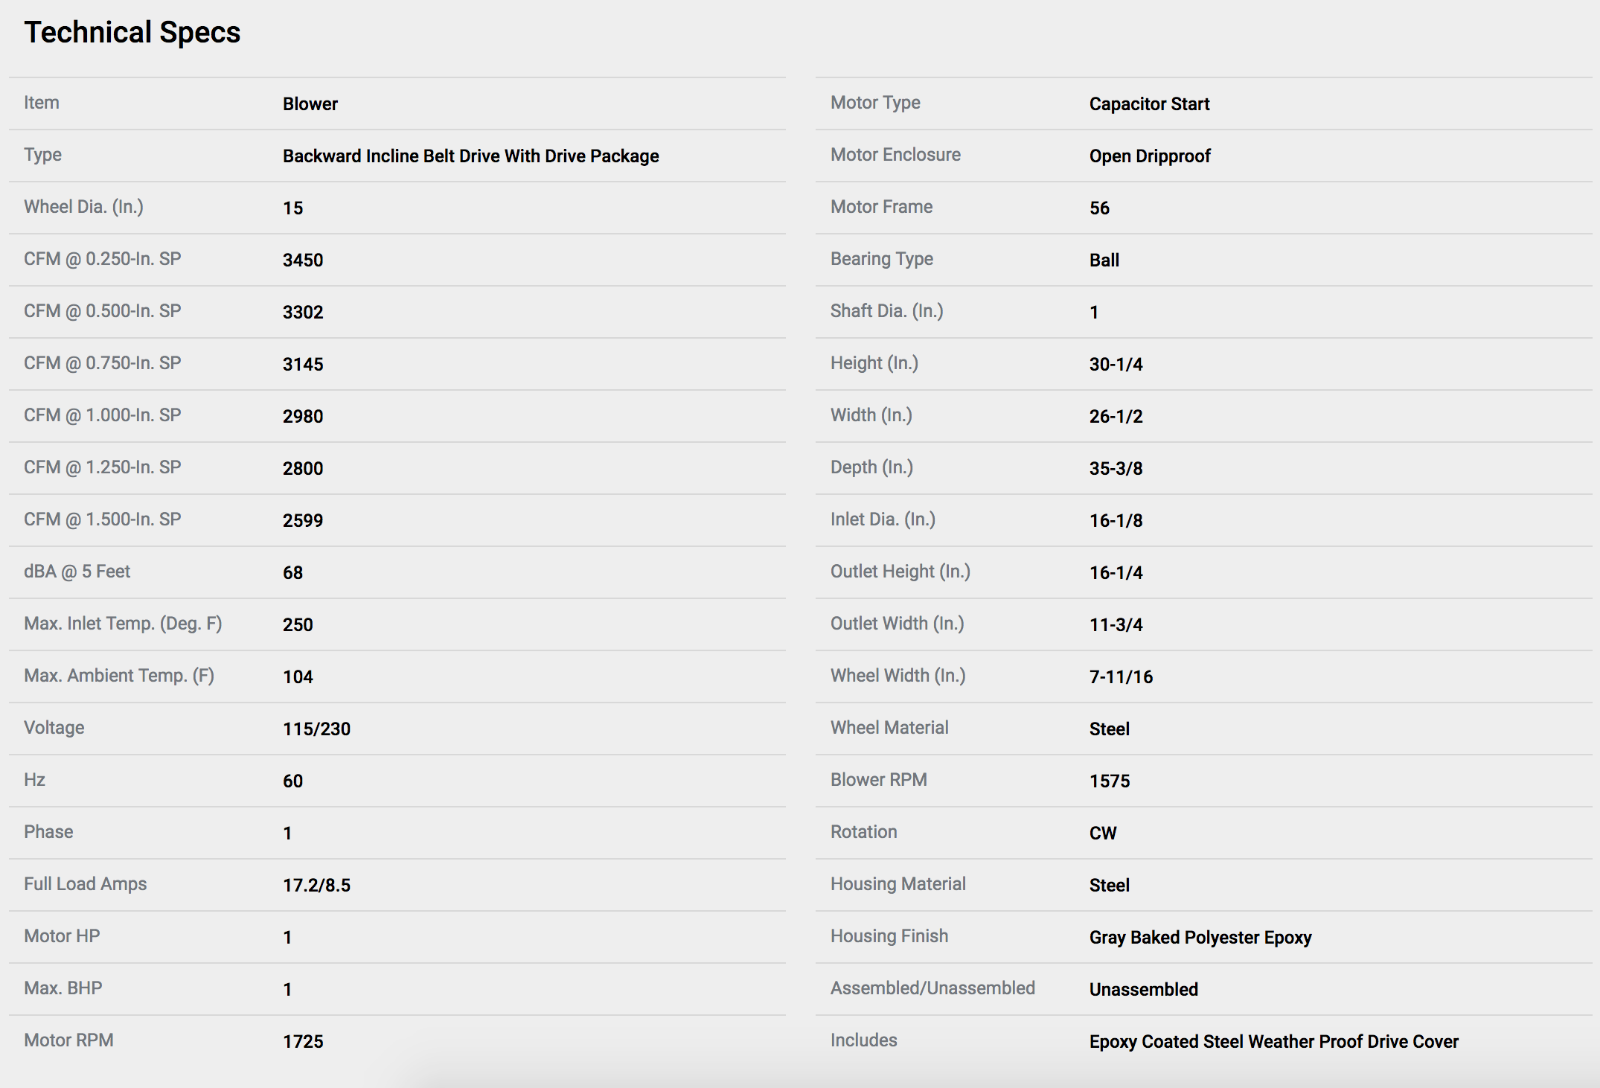Click the wheel diameter value 15
This screenshot has height=1088, width=1600.
click(293, 208)
